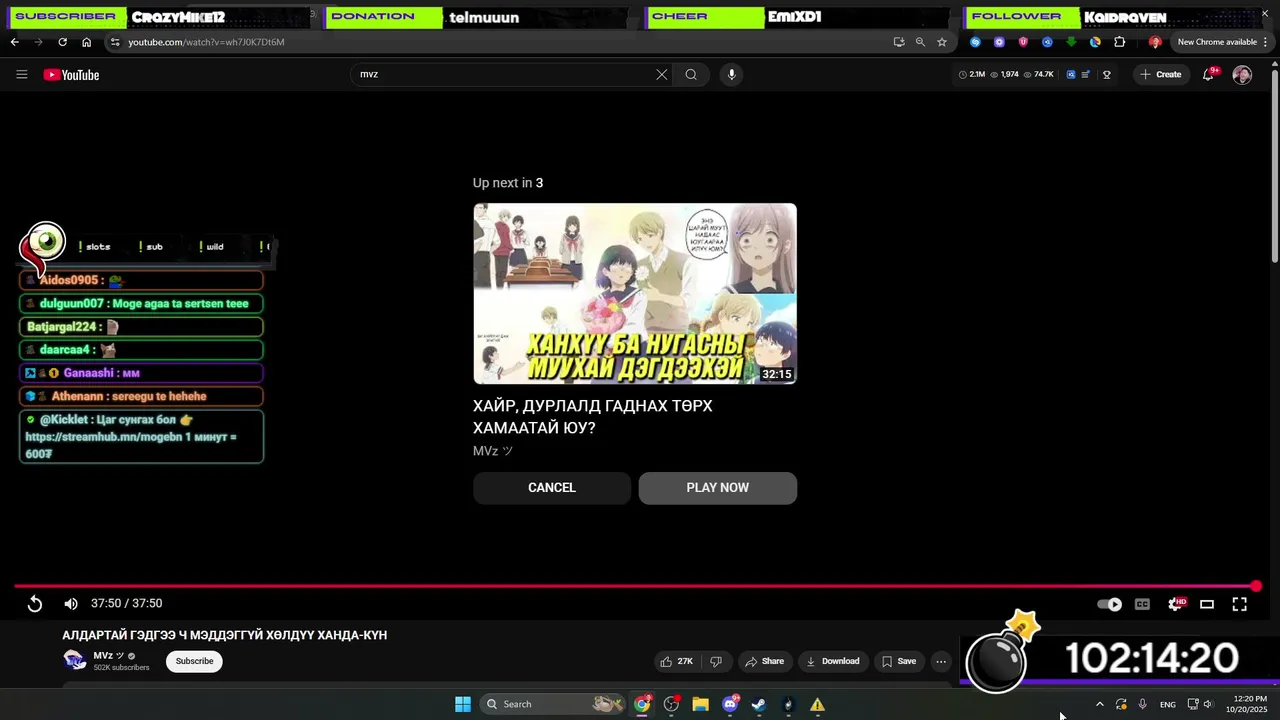This screenshot has width=1280, height=720.
Task: Open the YouTube account avatar menu
Action: (1242, 75)
